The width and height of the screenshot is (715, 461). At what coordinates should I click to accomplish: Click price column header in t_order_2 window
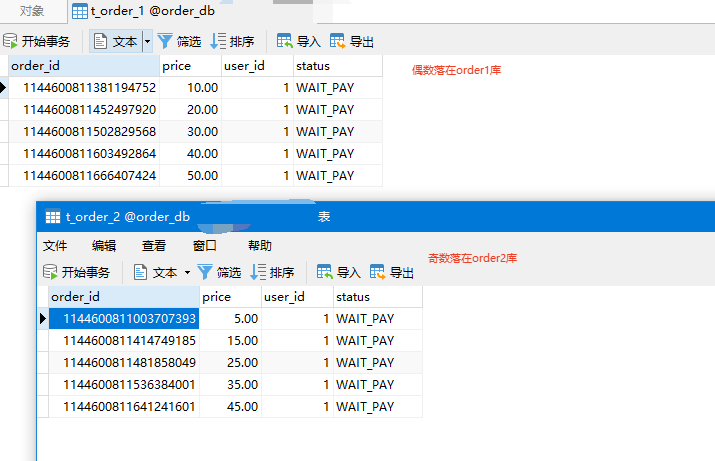tap(231, 297)
